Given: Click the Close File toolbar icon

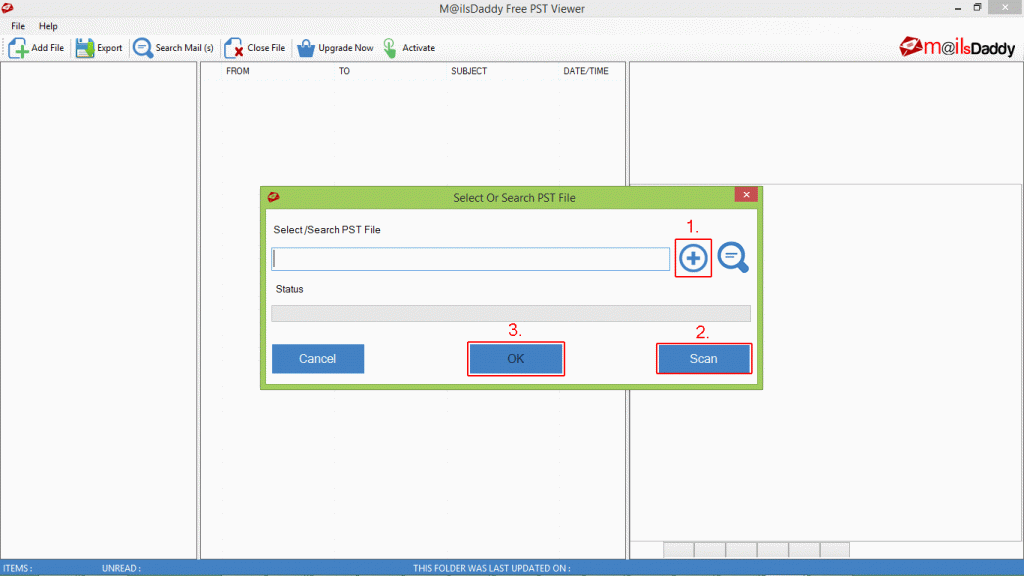Looking at the screenshot, I should click(234, 48).
